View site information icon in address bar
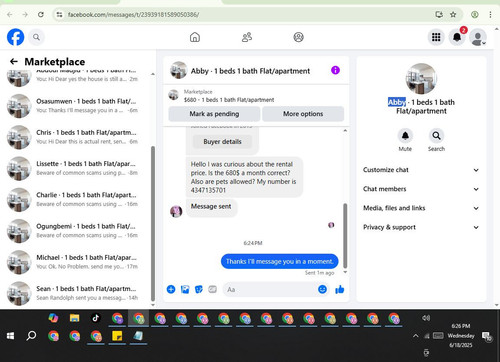The image size is (500, 362). coord(59,14)
